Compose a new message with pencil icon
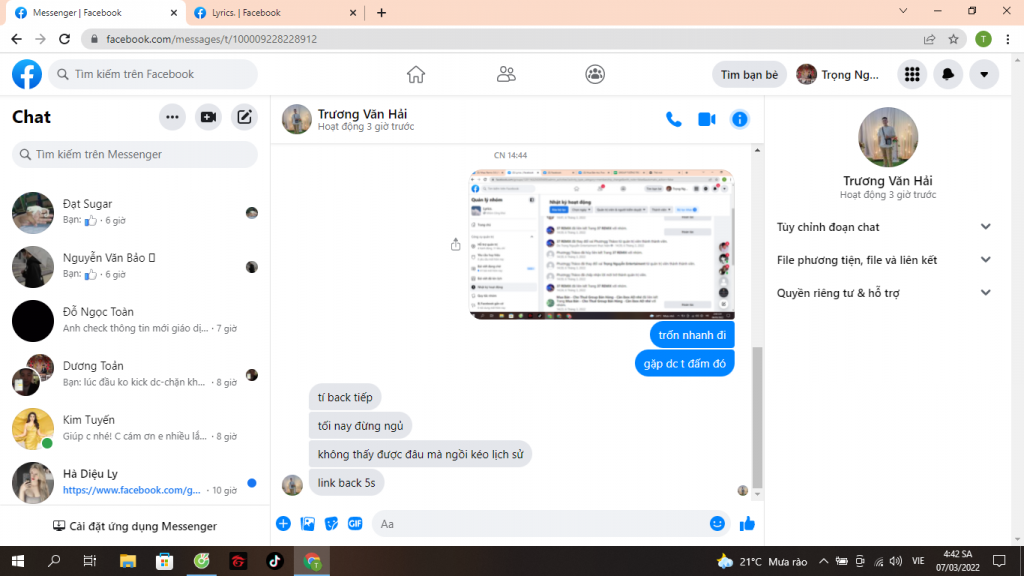The height and width of the screenshot is (576, 1024). tap(244, 117)
